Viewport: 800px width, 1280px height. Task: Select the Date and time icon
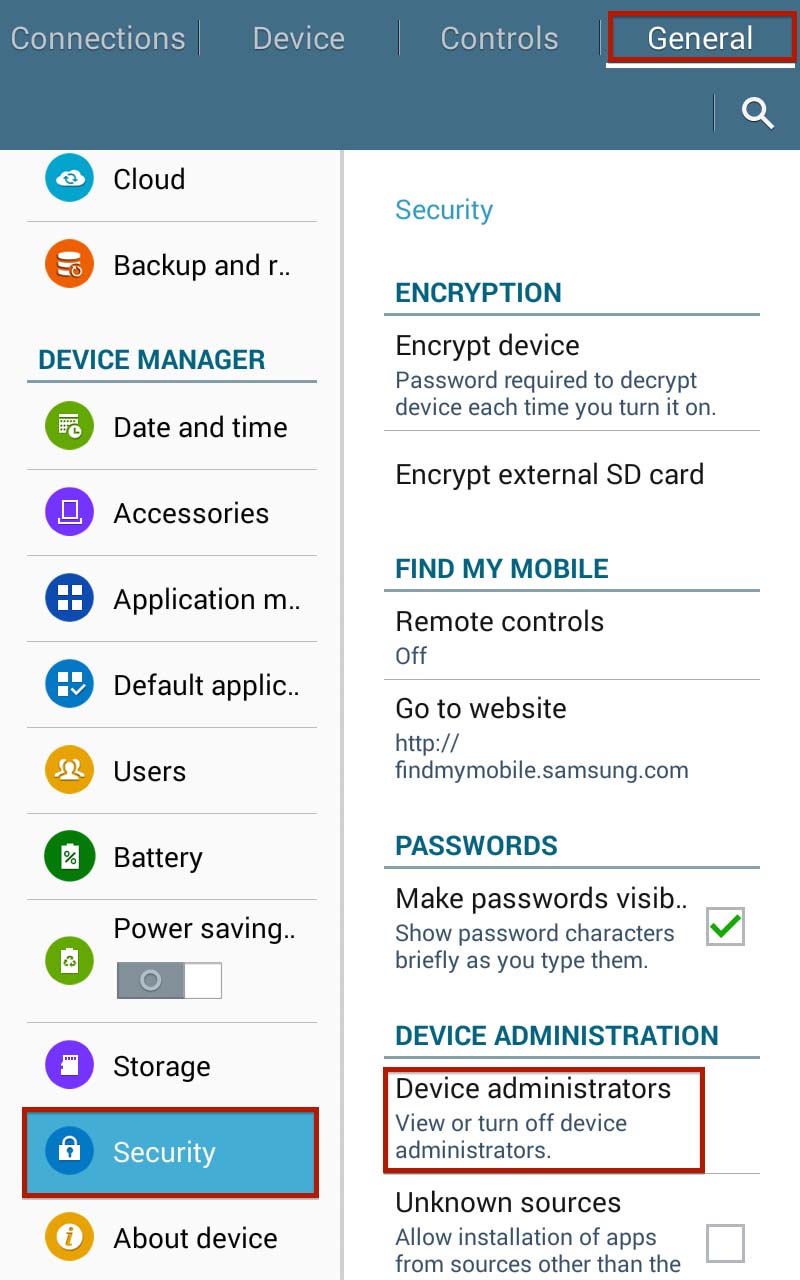(69, 427)
